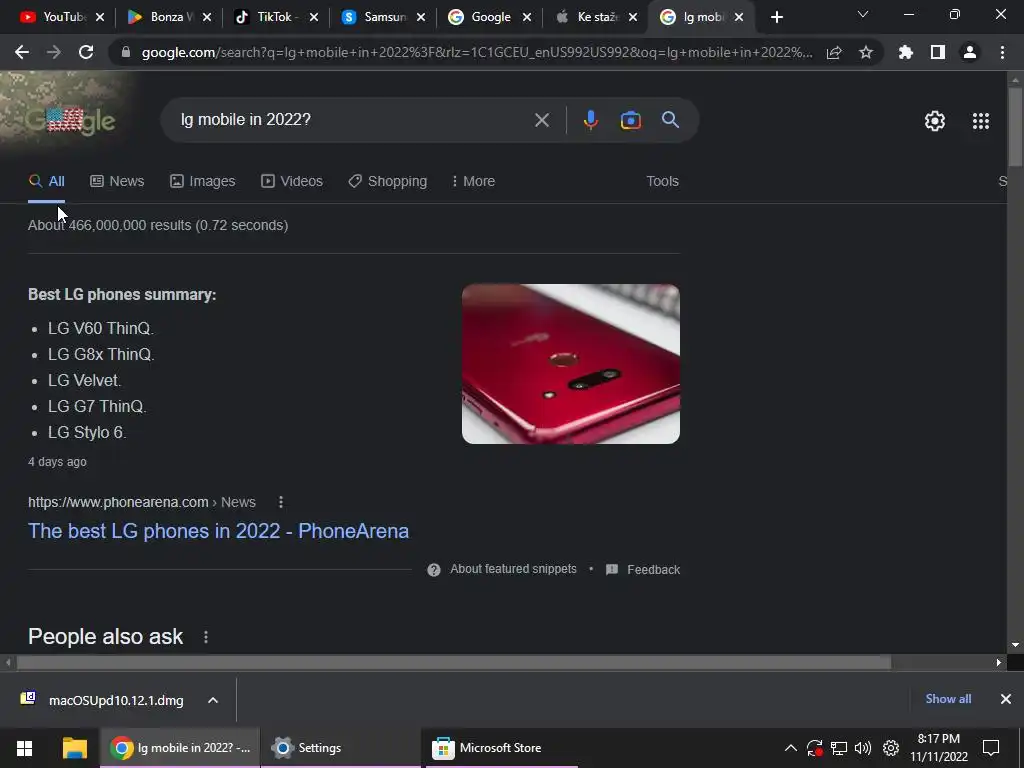Select the Images results filter

click(202, 182)
